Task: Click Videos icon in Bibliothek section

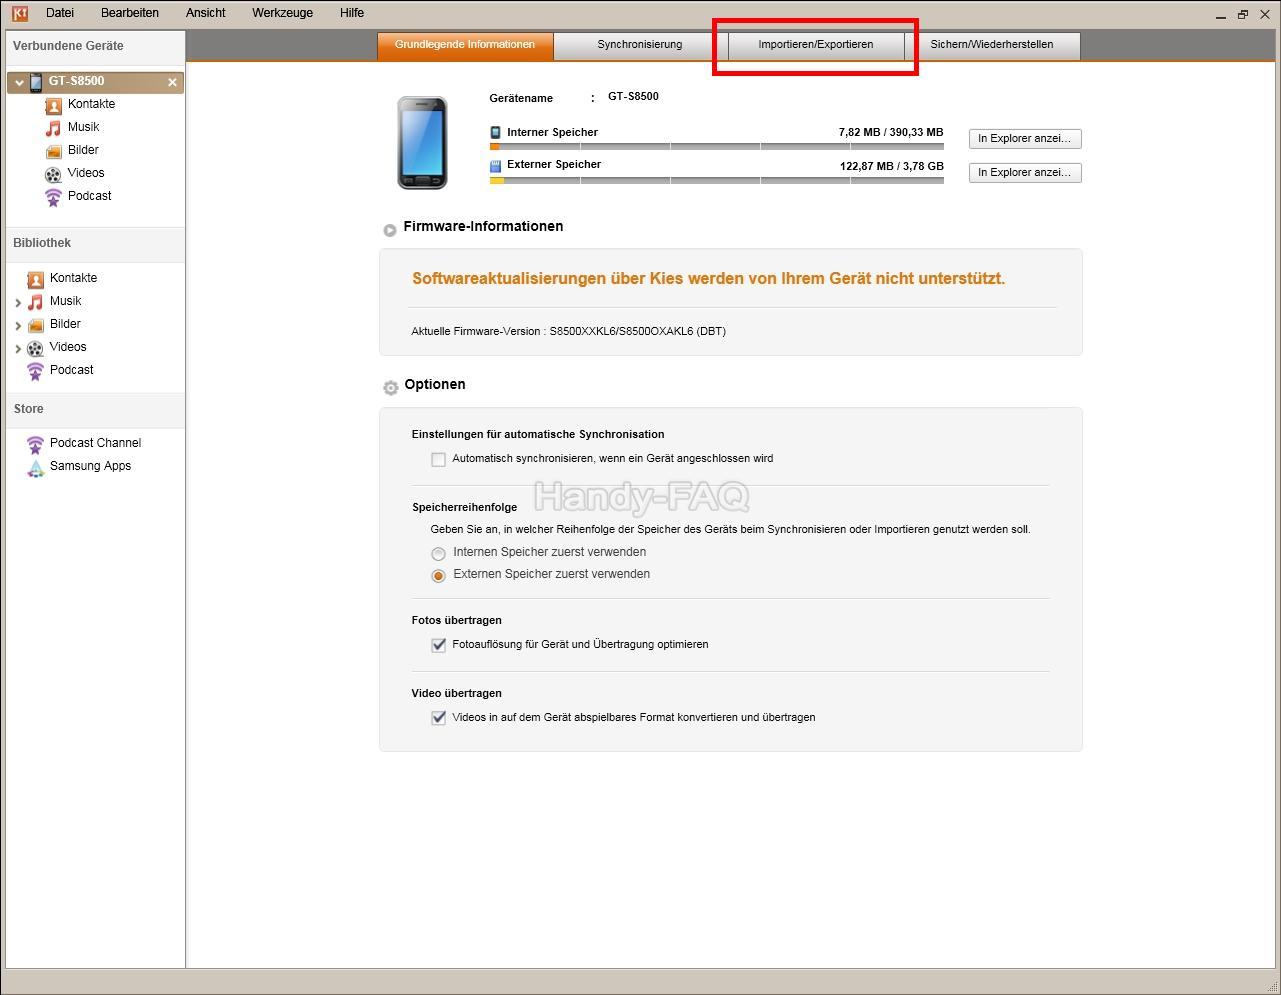Action: pyautogui.click(x=35, y=348)
